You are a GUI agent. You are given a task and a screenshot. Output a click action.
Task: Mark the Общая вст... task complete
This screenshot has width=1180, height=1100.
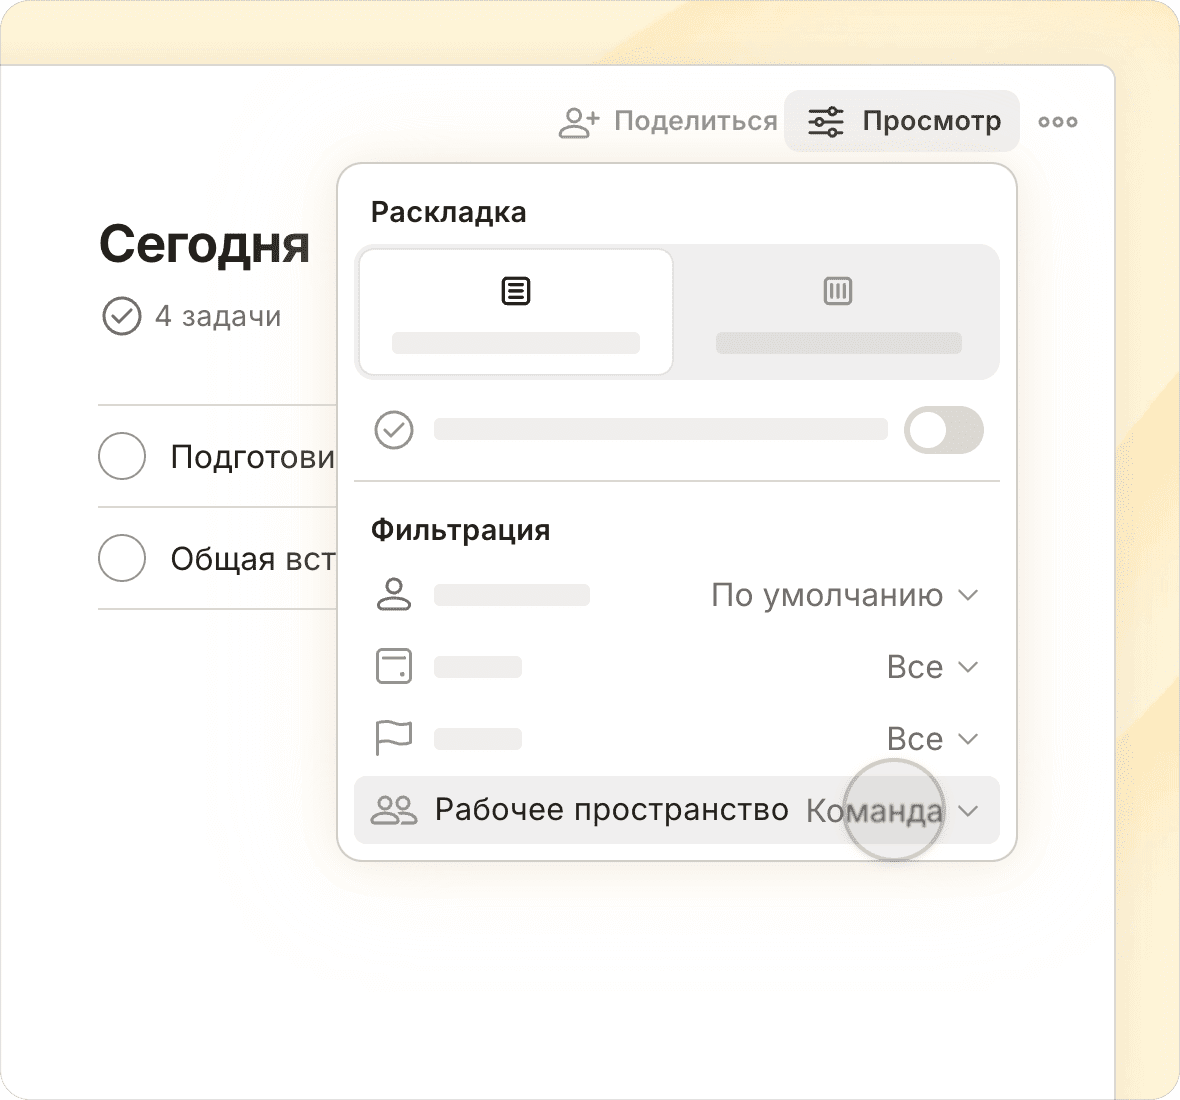[122, 558]
